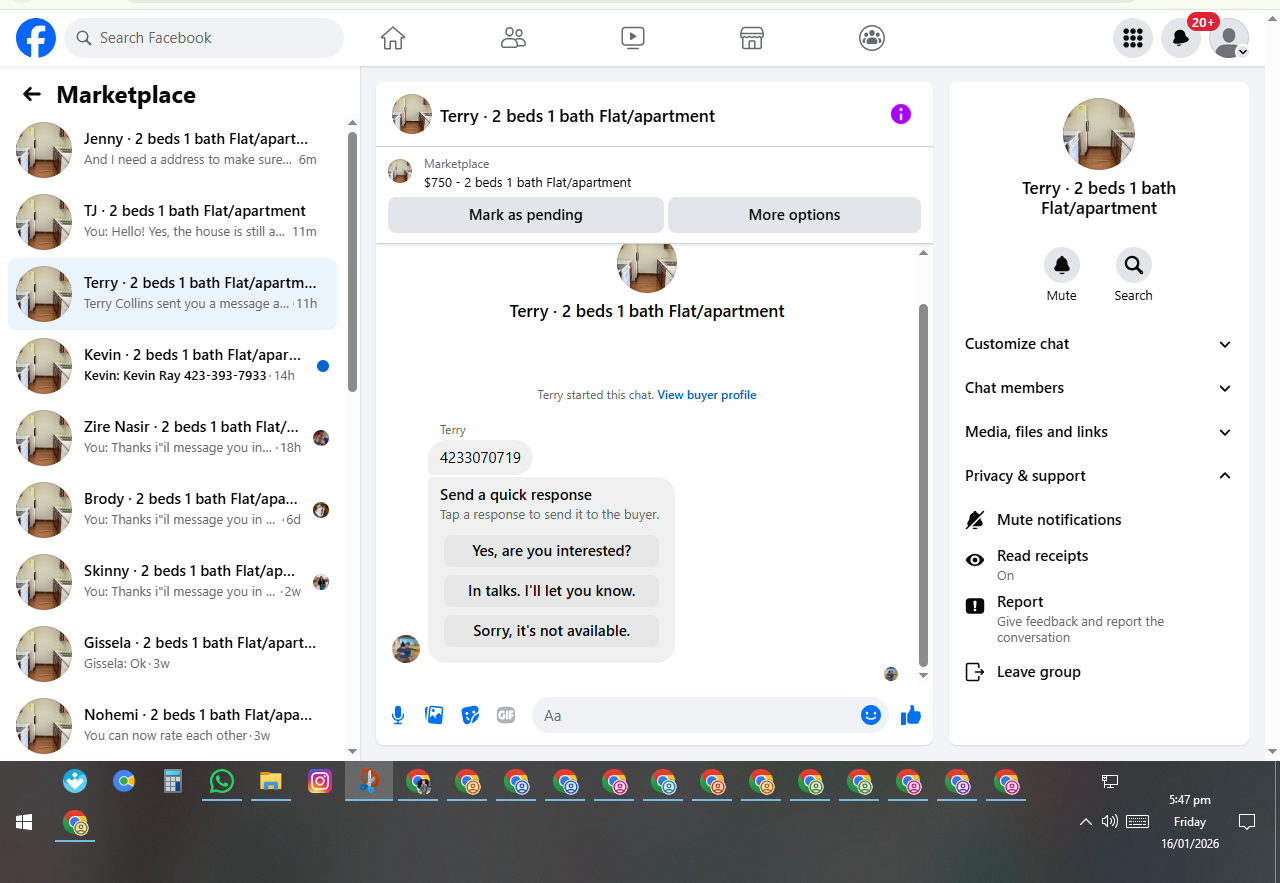Viewport: 1280px width, 883px height.
Task: Show hidden system tray icons chevron
Action: [1085, 822]
